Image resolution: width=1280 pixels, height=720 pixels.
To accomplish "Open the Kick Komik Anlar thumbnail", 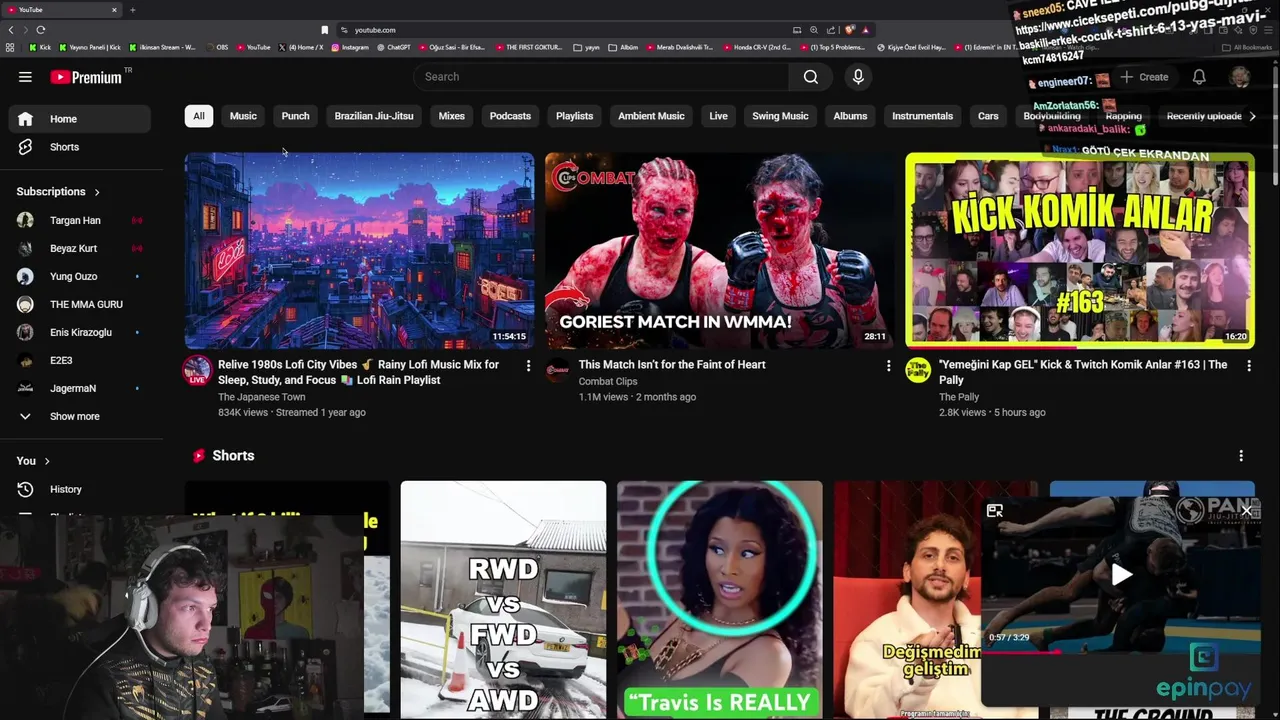I will pyautogui.click(x=1080, y=250).
